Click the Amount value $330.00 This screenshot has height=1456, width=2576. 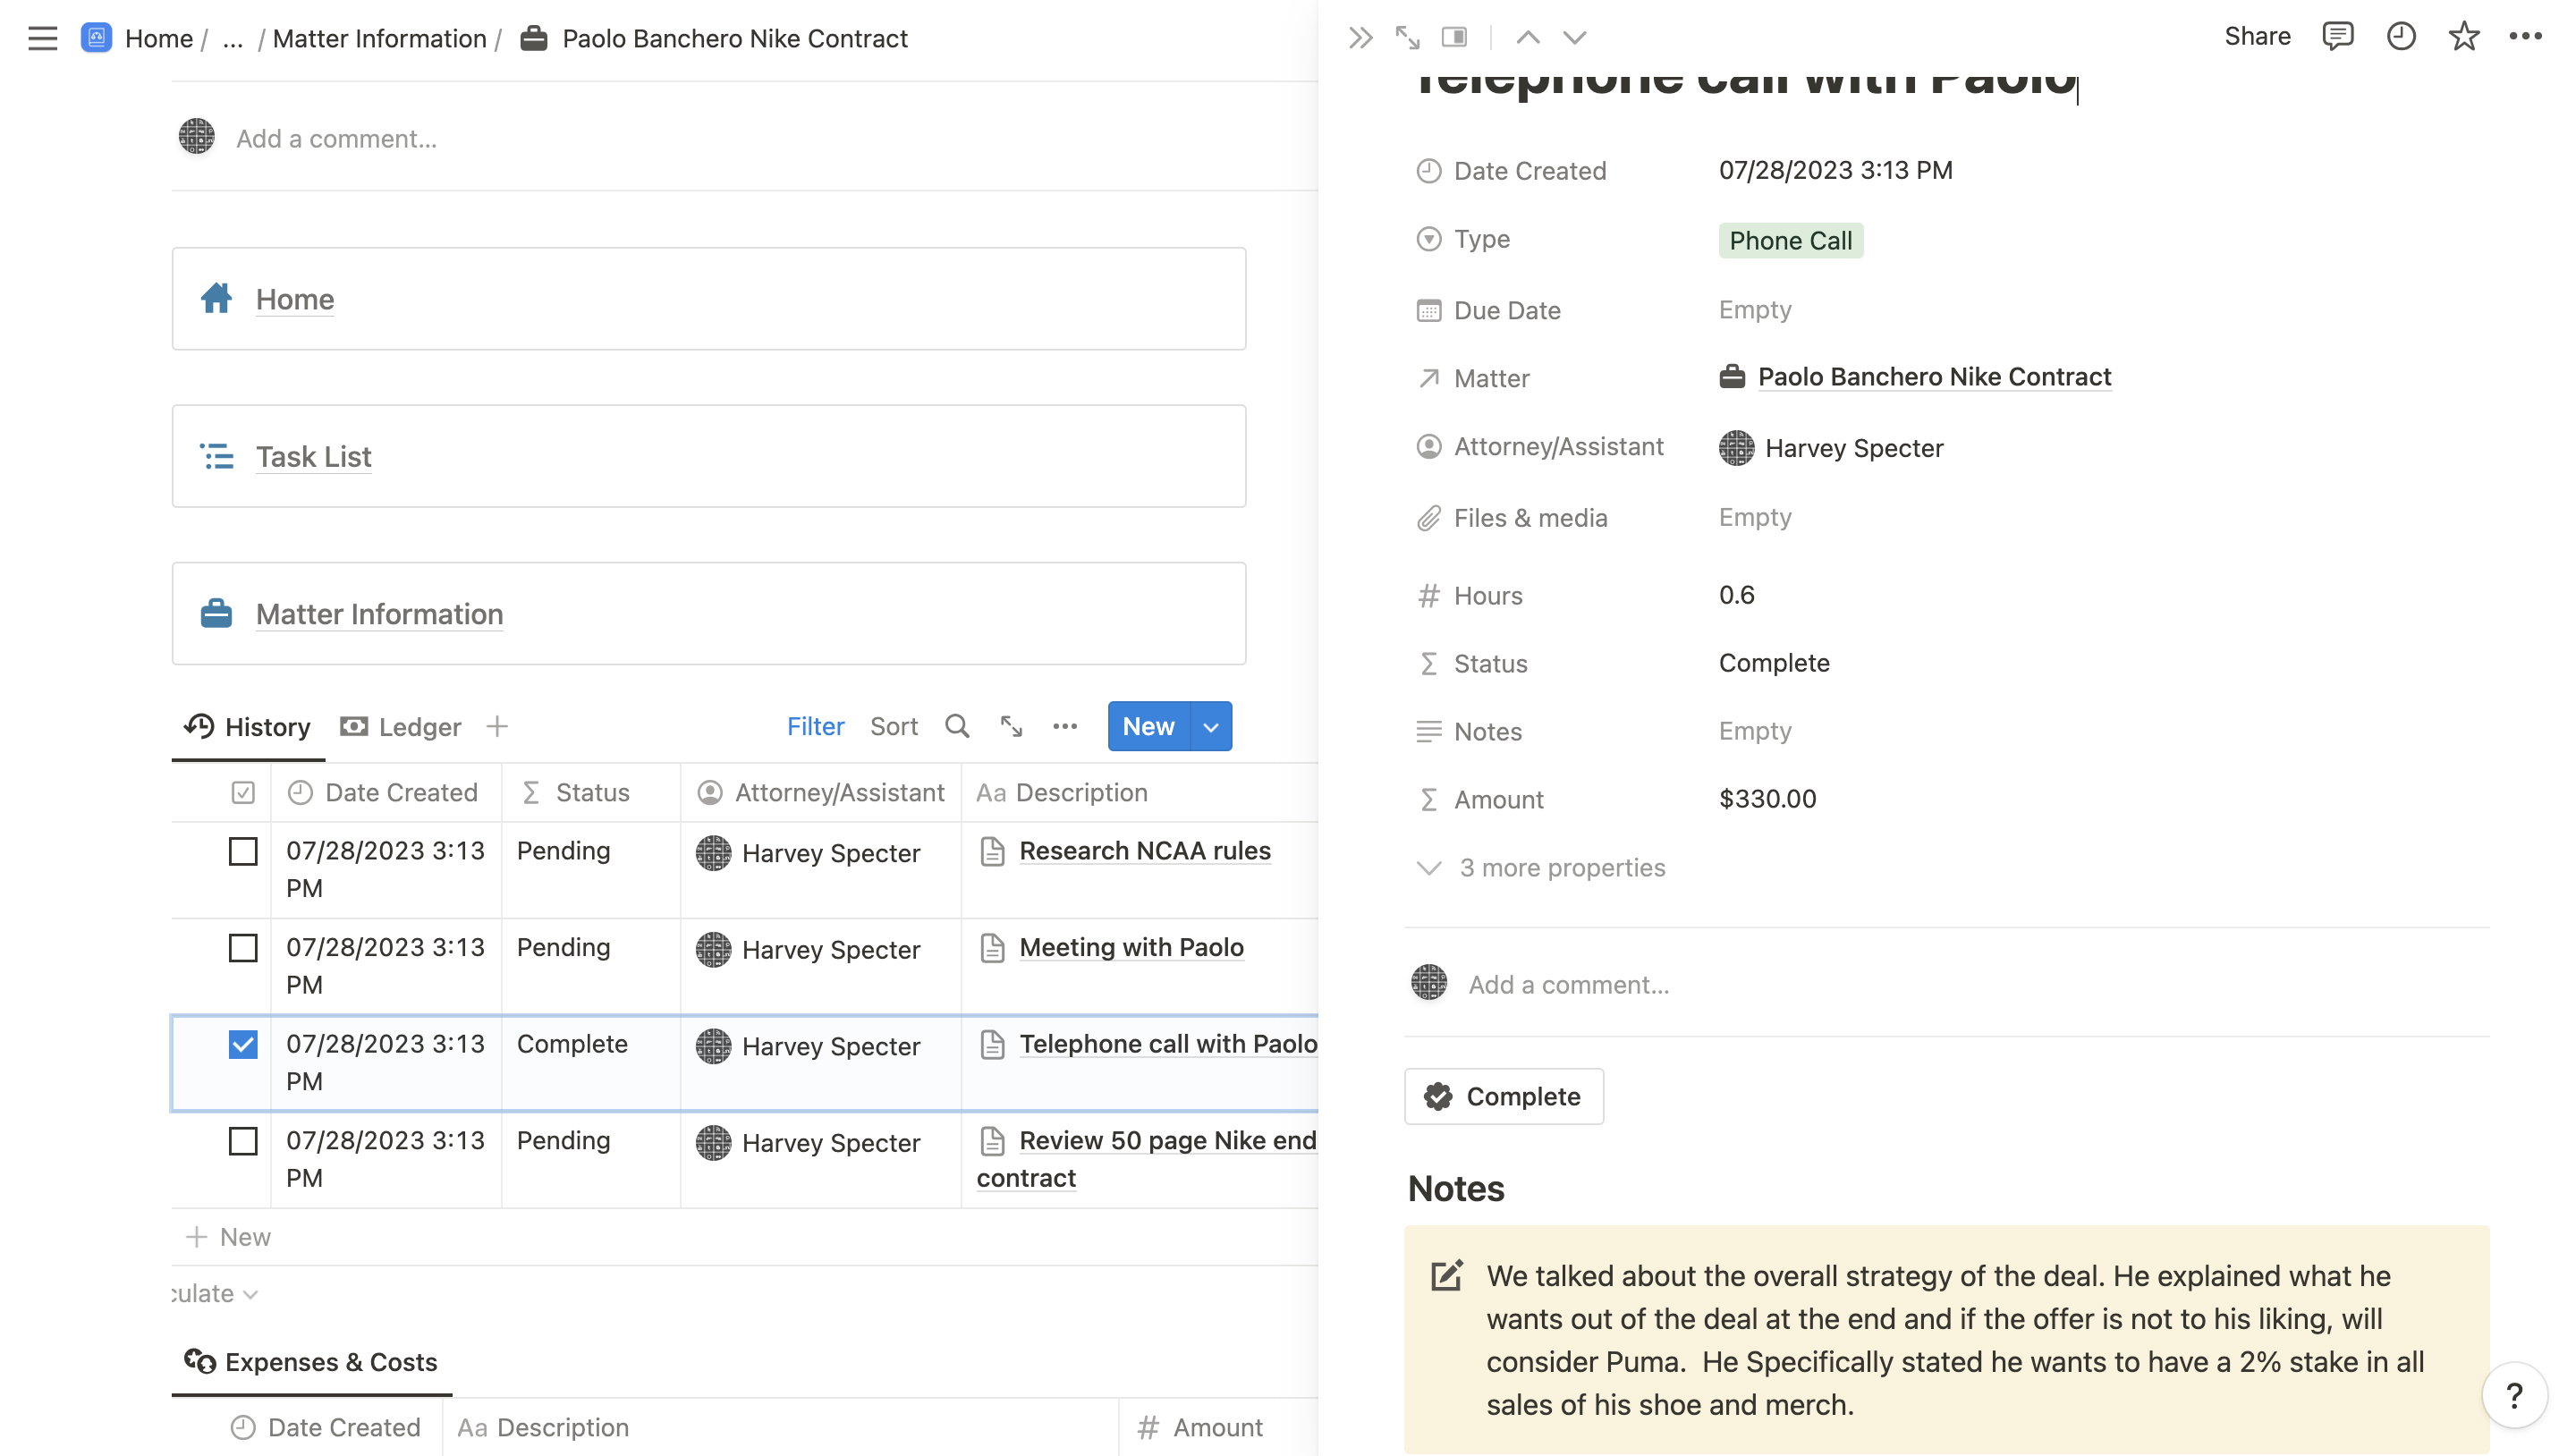[x=1767, y=799]
